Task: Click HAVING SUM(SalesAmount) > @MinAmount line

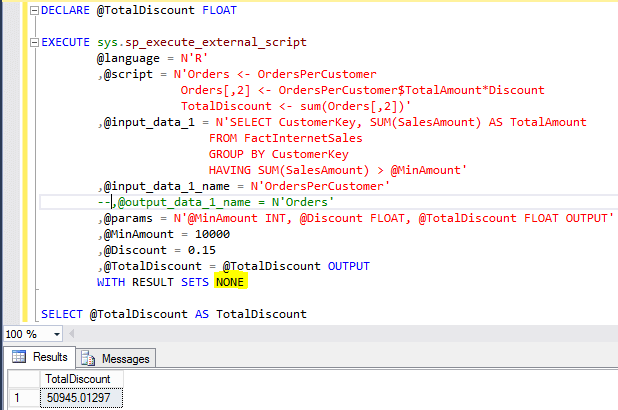Action: [x=338, y=170]
